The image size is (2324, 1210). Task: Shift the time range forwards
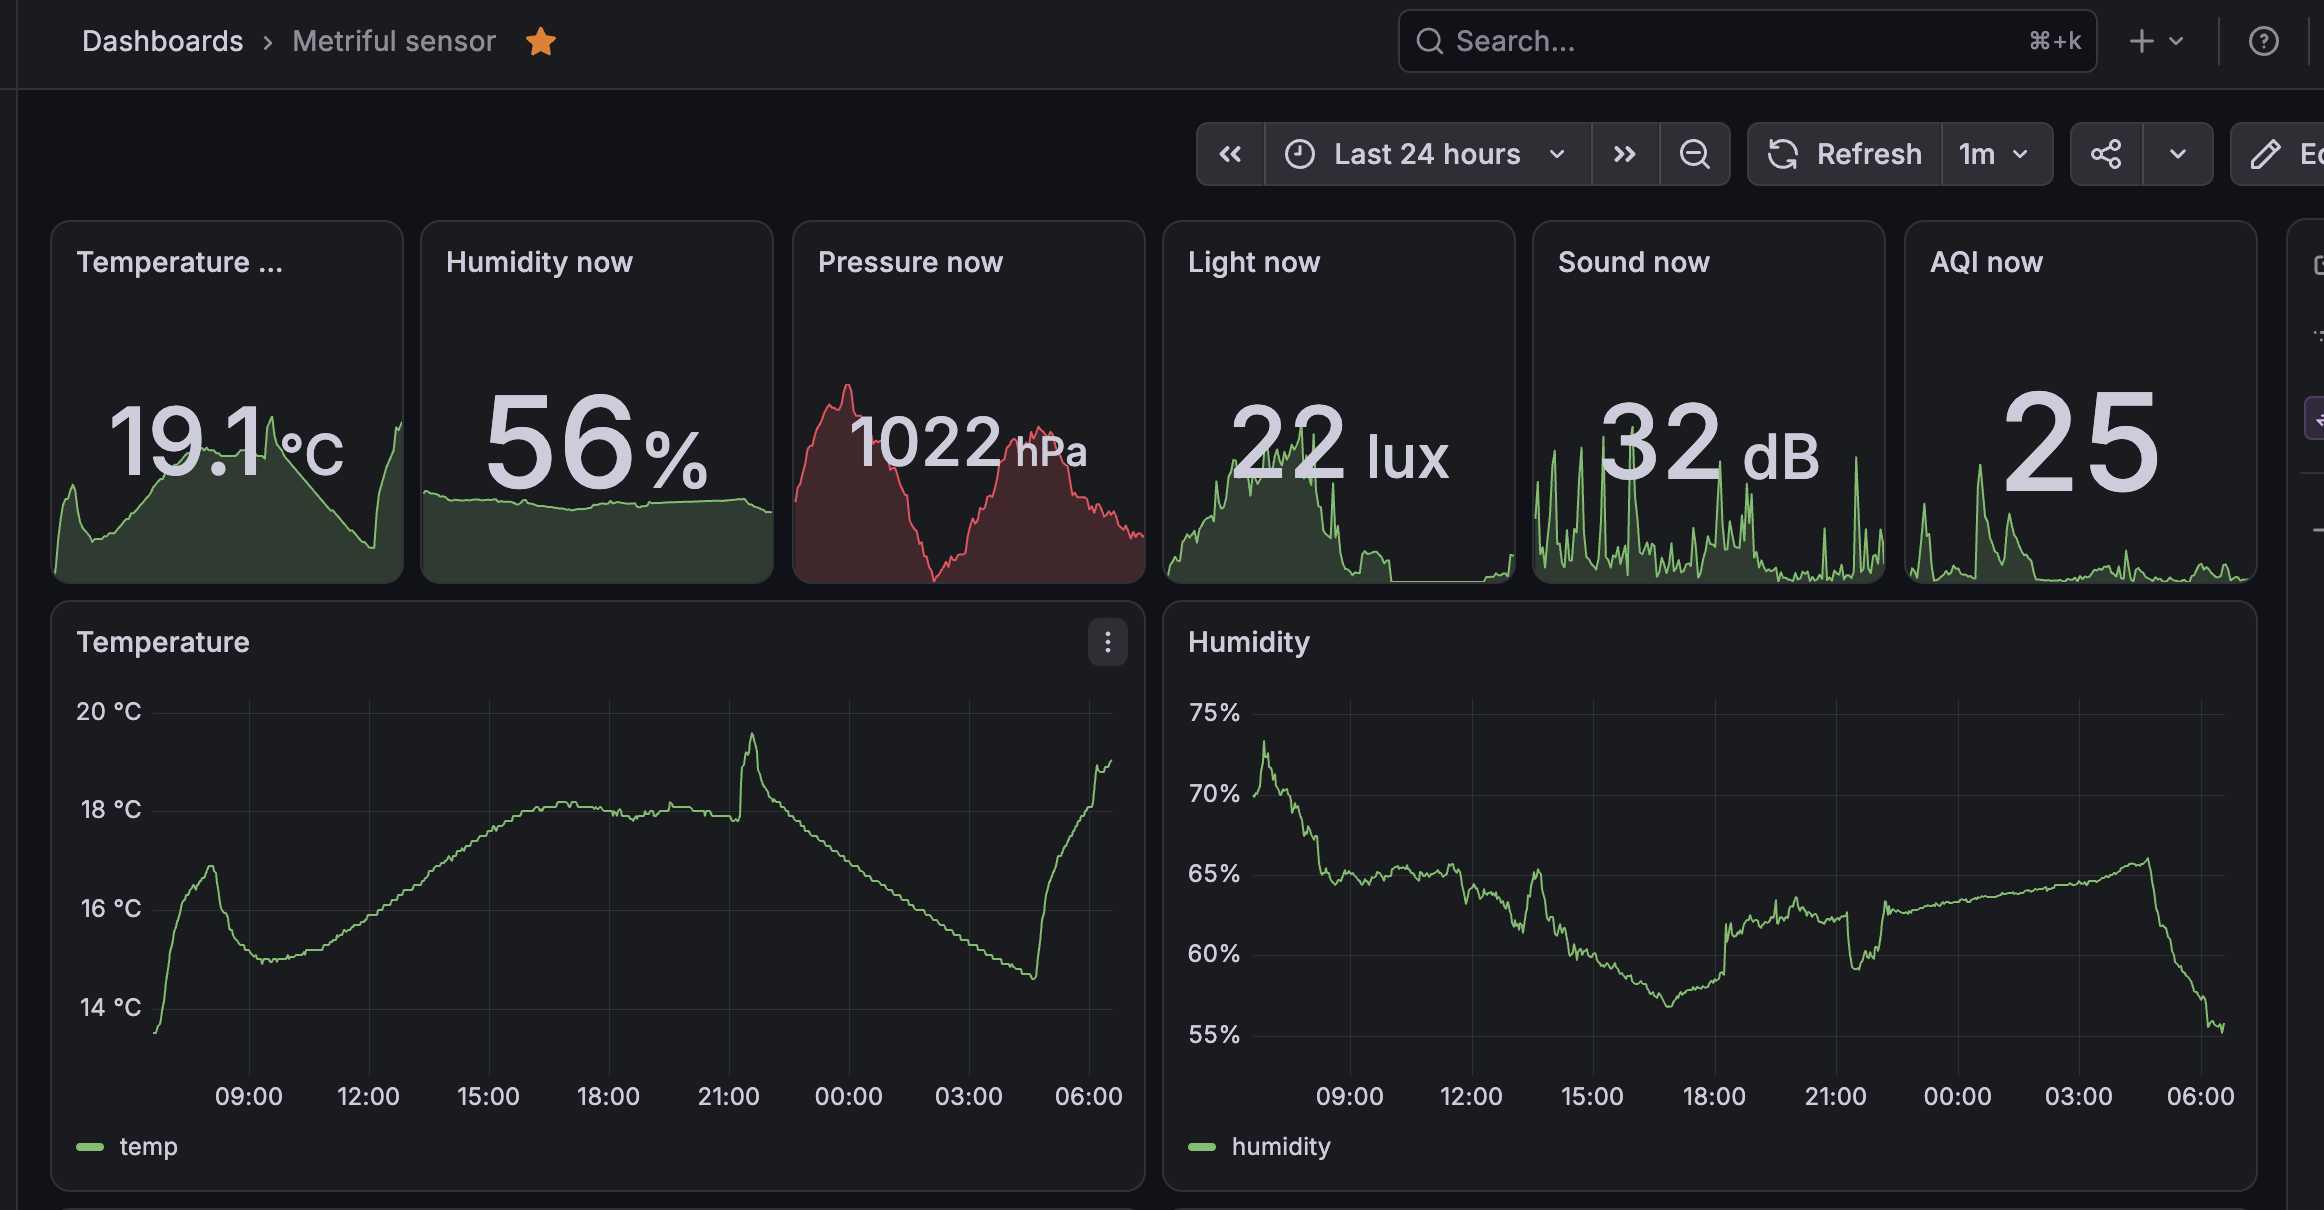point(1625,154)
